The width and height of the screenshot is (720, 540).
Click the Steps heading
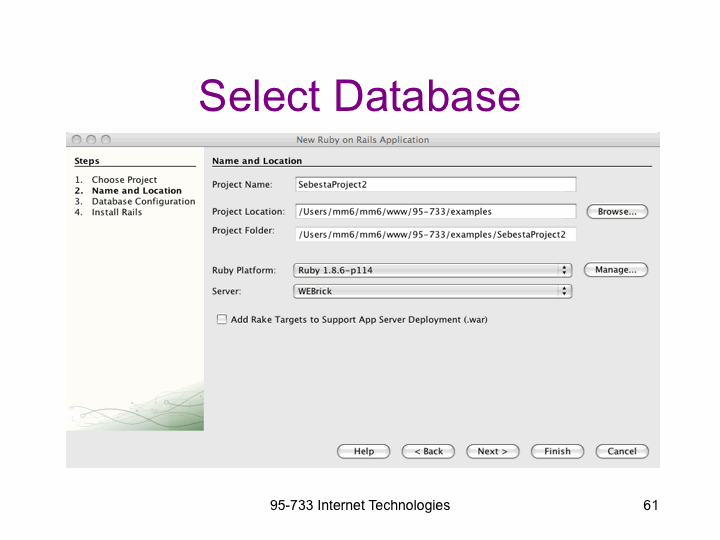tap(87, 161)
